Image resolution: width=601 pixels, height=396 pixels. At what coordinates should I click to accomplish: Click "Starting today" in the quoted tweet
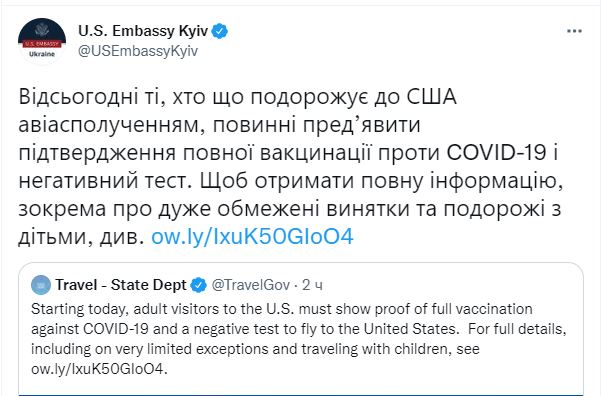[x=78, y=309]
